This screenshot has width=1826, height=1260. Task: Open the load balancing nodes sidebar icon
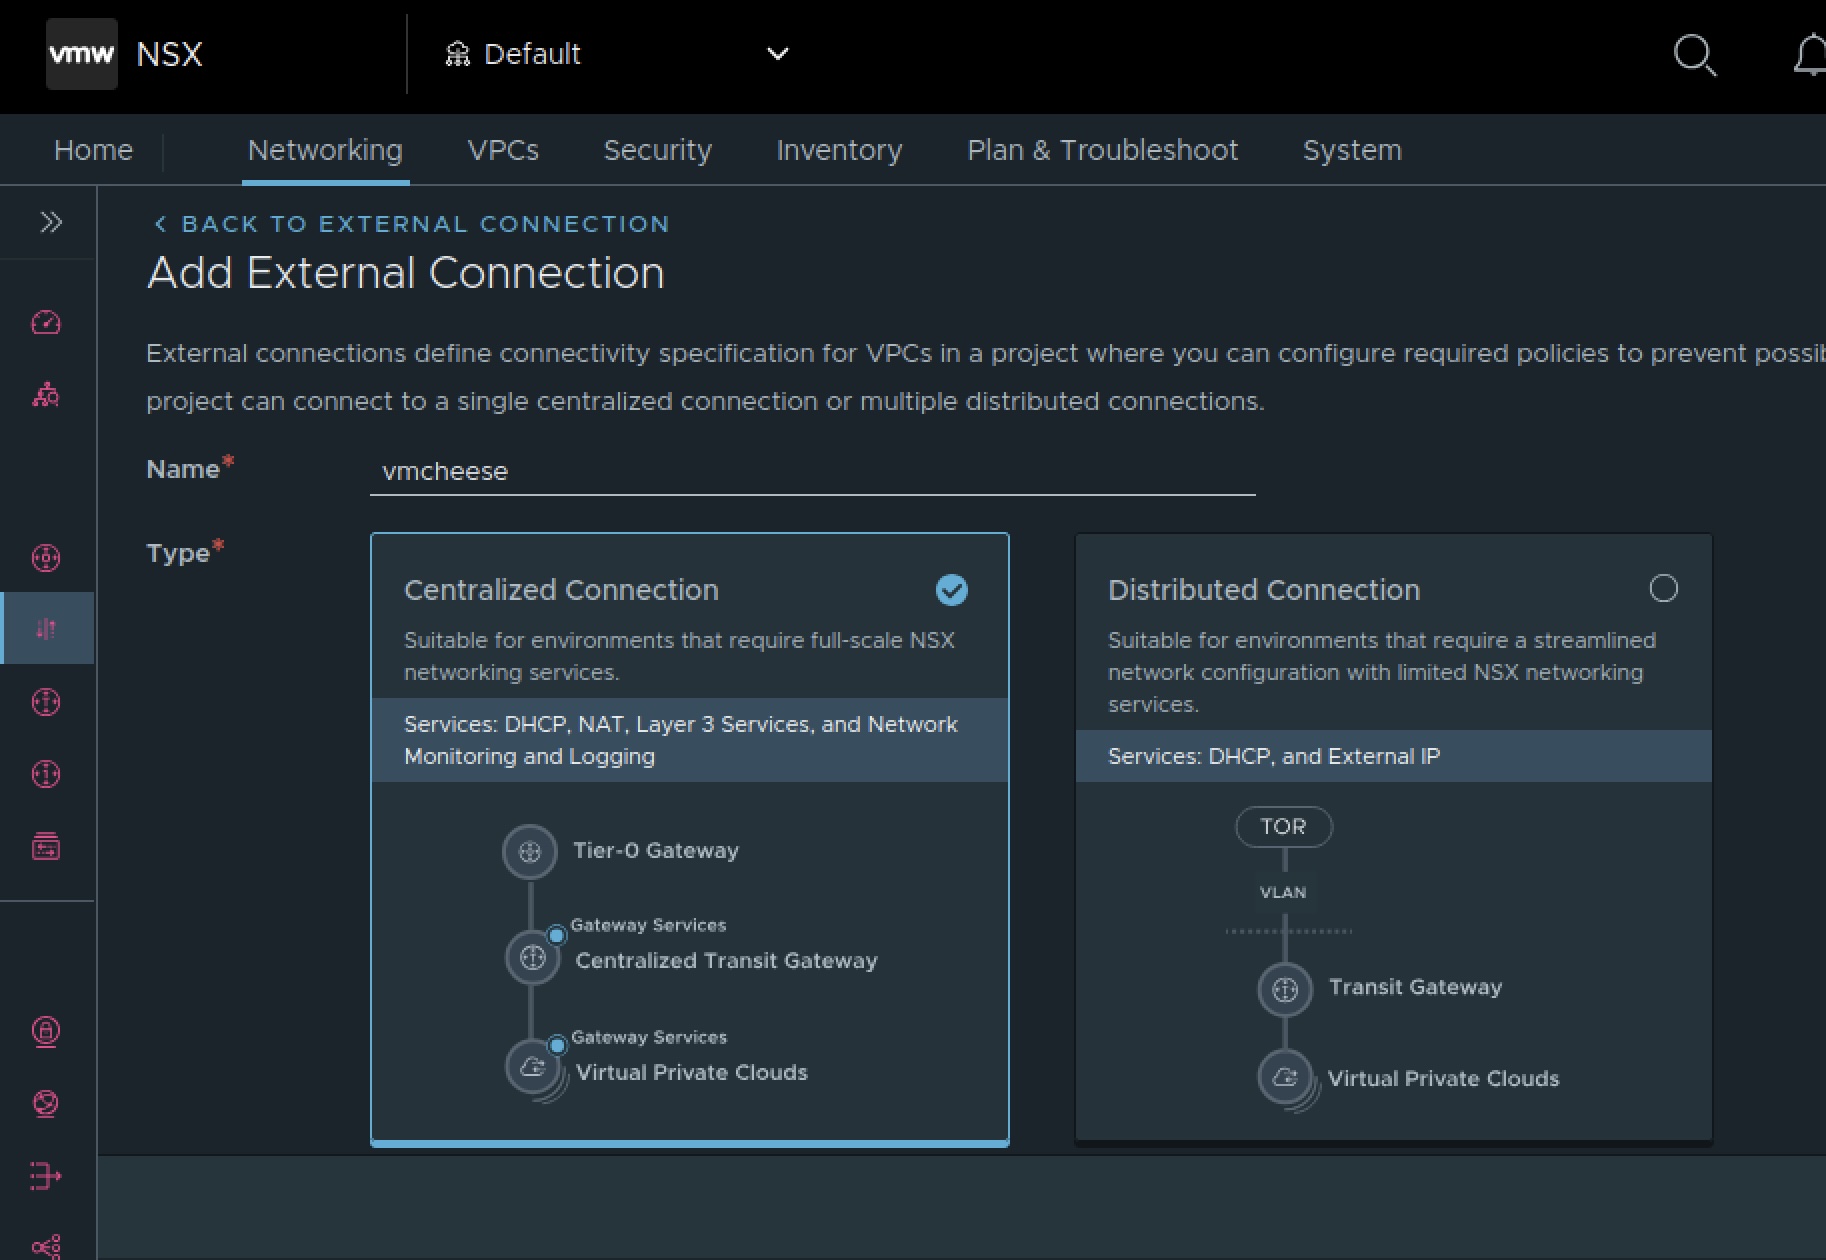tap(46, 1246)
